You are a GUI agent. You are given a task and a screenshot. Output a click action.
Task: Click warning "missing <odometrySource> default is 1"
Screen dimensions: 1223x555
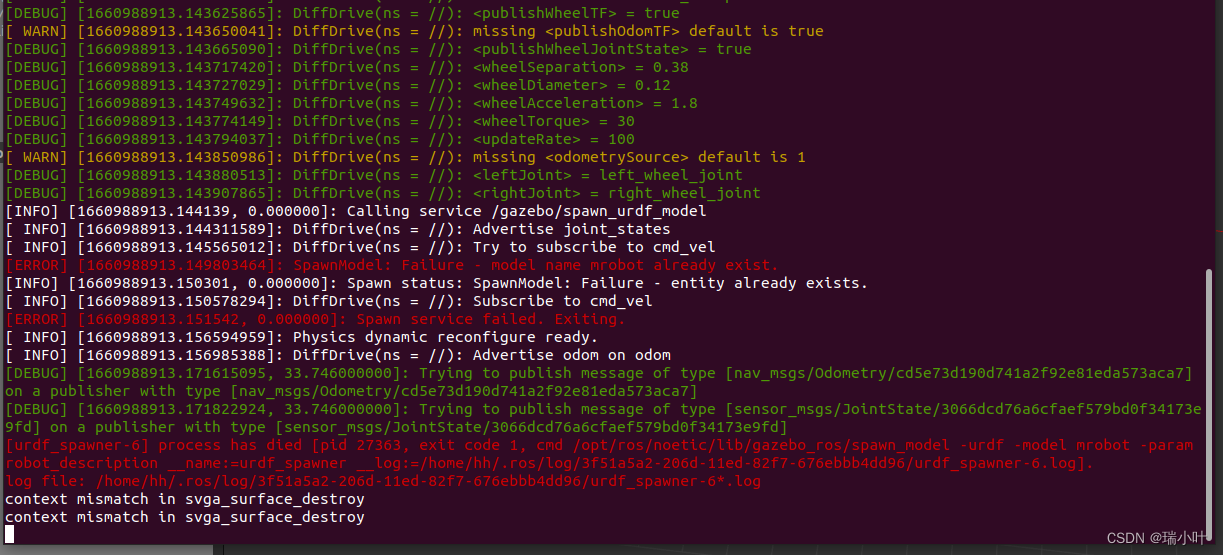(639, 157)
